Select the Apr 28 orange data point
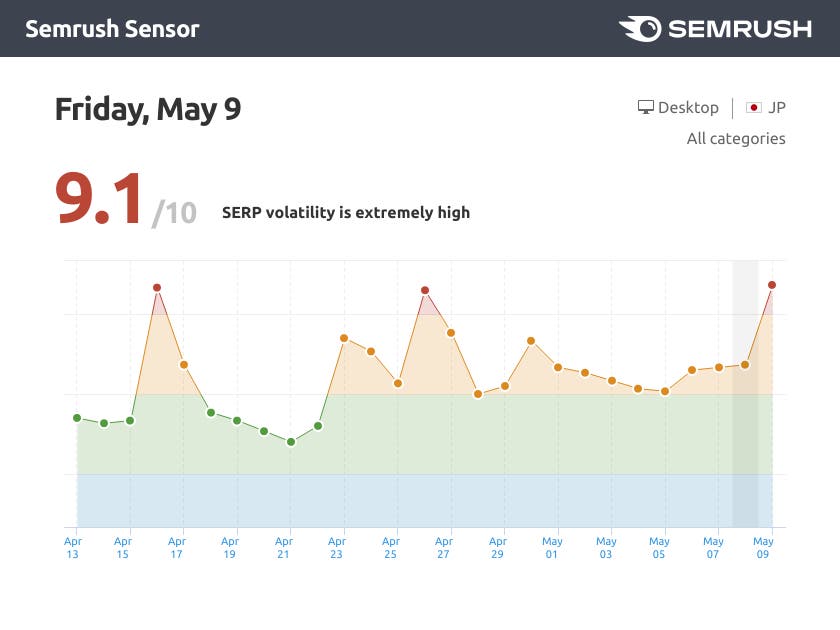 click(x=478, y=394)
